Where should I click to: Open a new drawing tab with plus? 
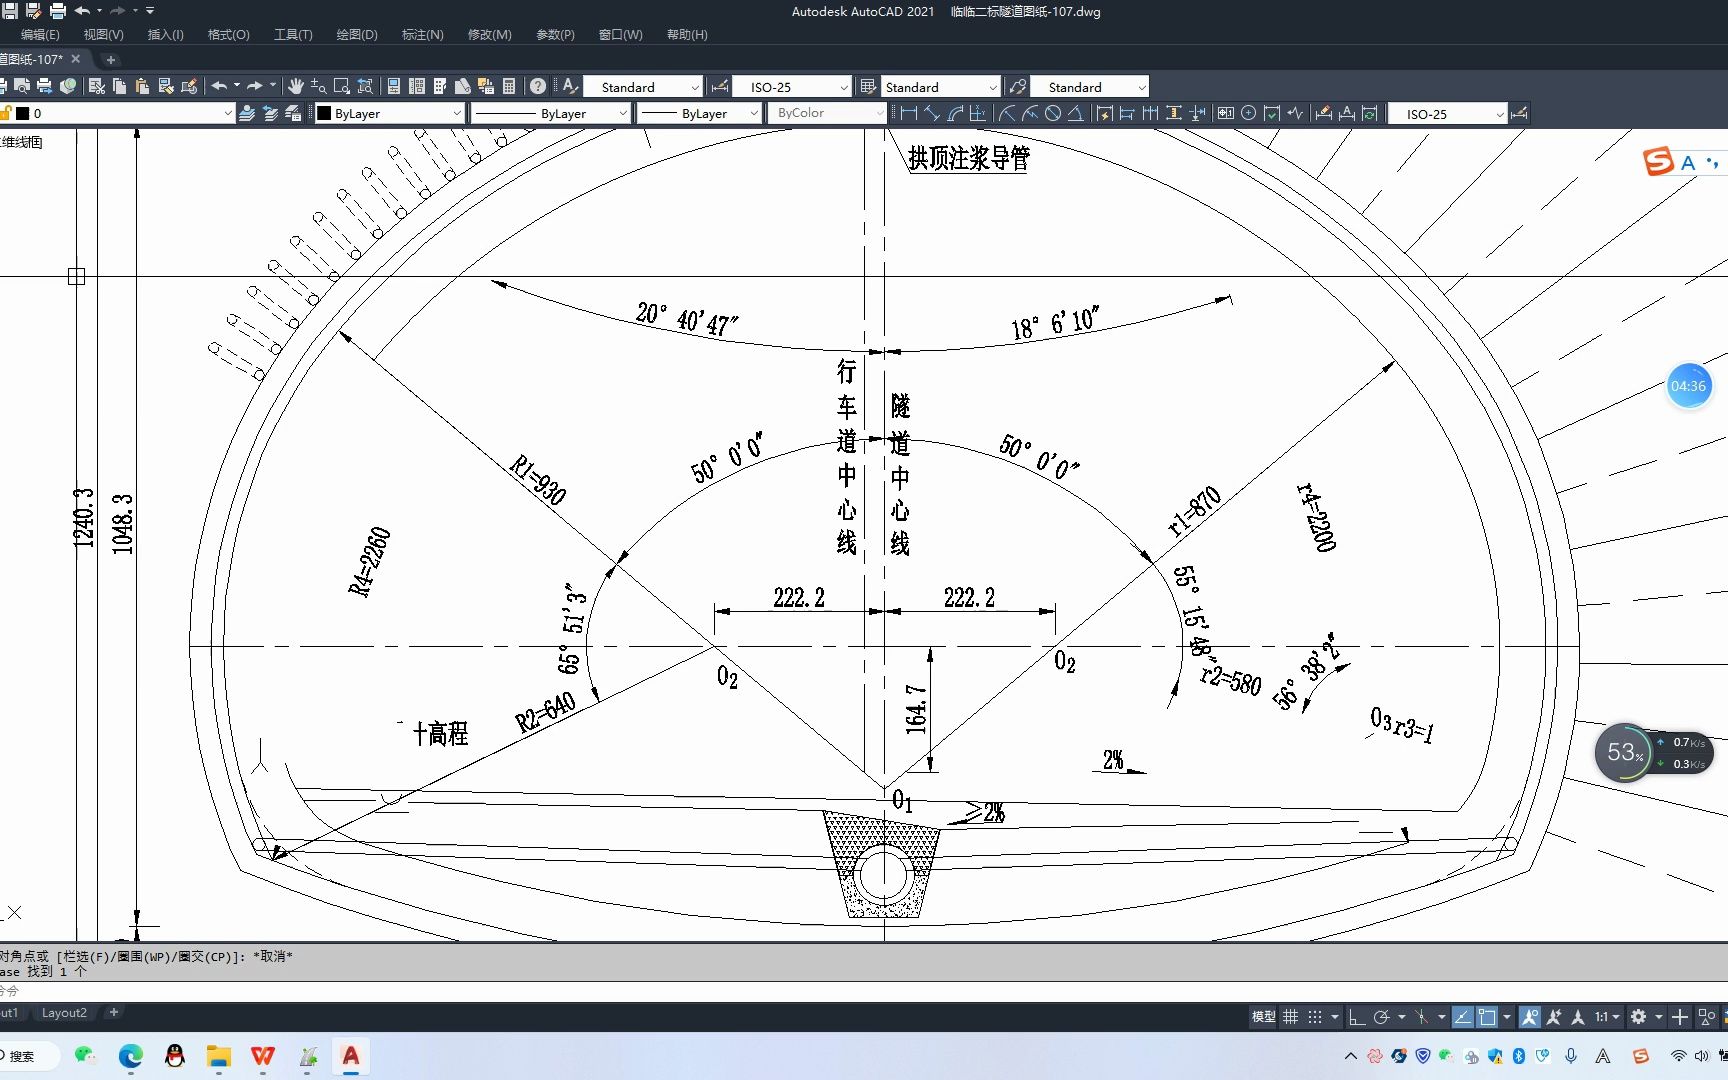pyautogui.click(x=111, y=59)
